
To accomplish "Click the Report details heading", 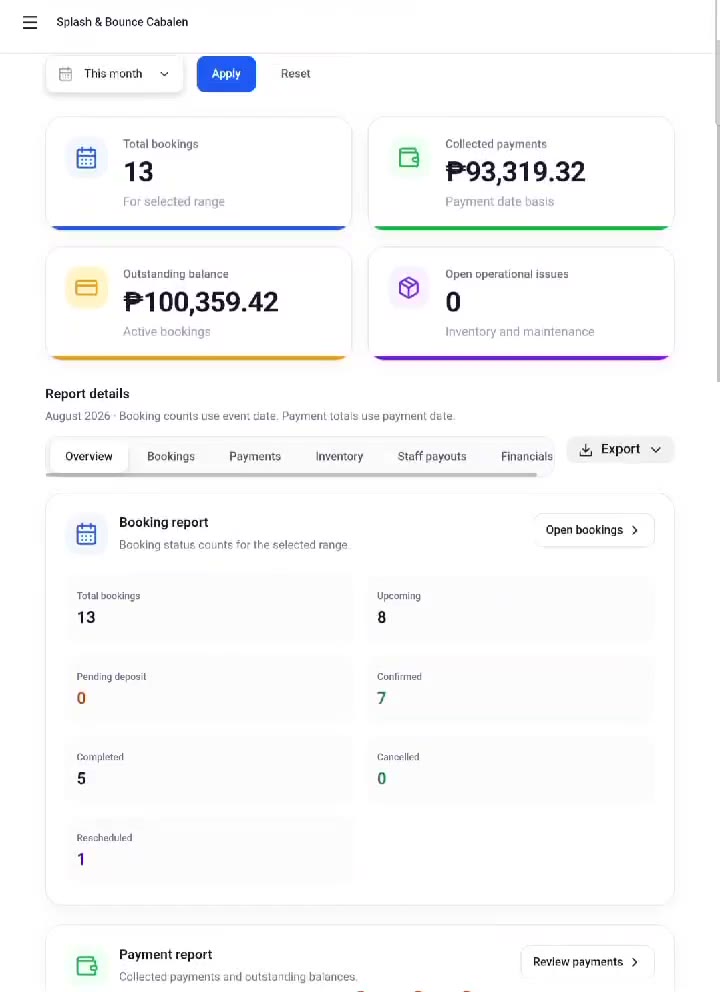I will tap(87, 394).
